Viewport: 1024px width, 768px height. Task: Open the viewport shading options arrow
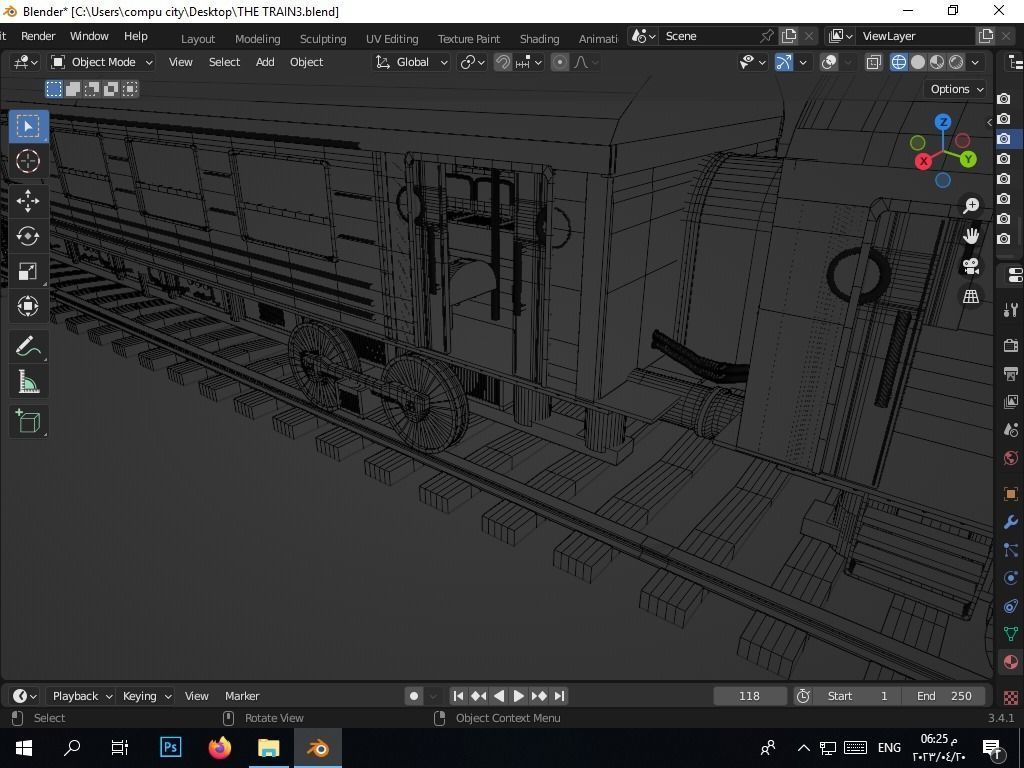[x=975, y=62]
